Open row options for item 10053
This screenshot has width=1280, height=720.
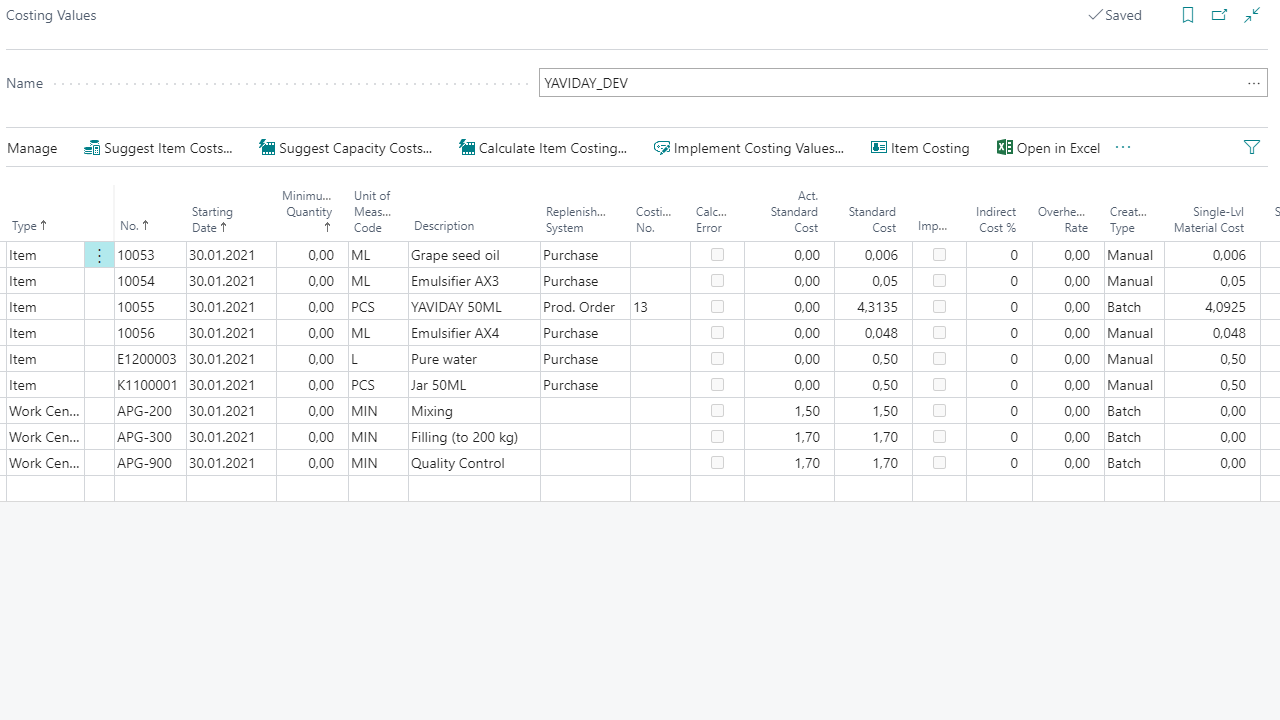(99, 255)
